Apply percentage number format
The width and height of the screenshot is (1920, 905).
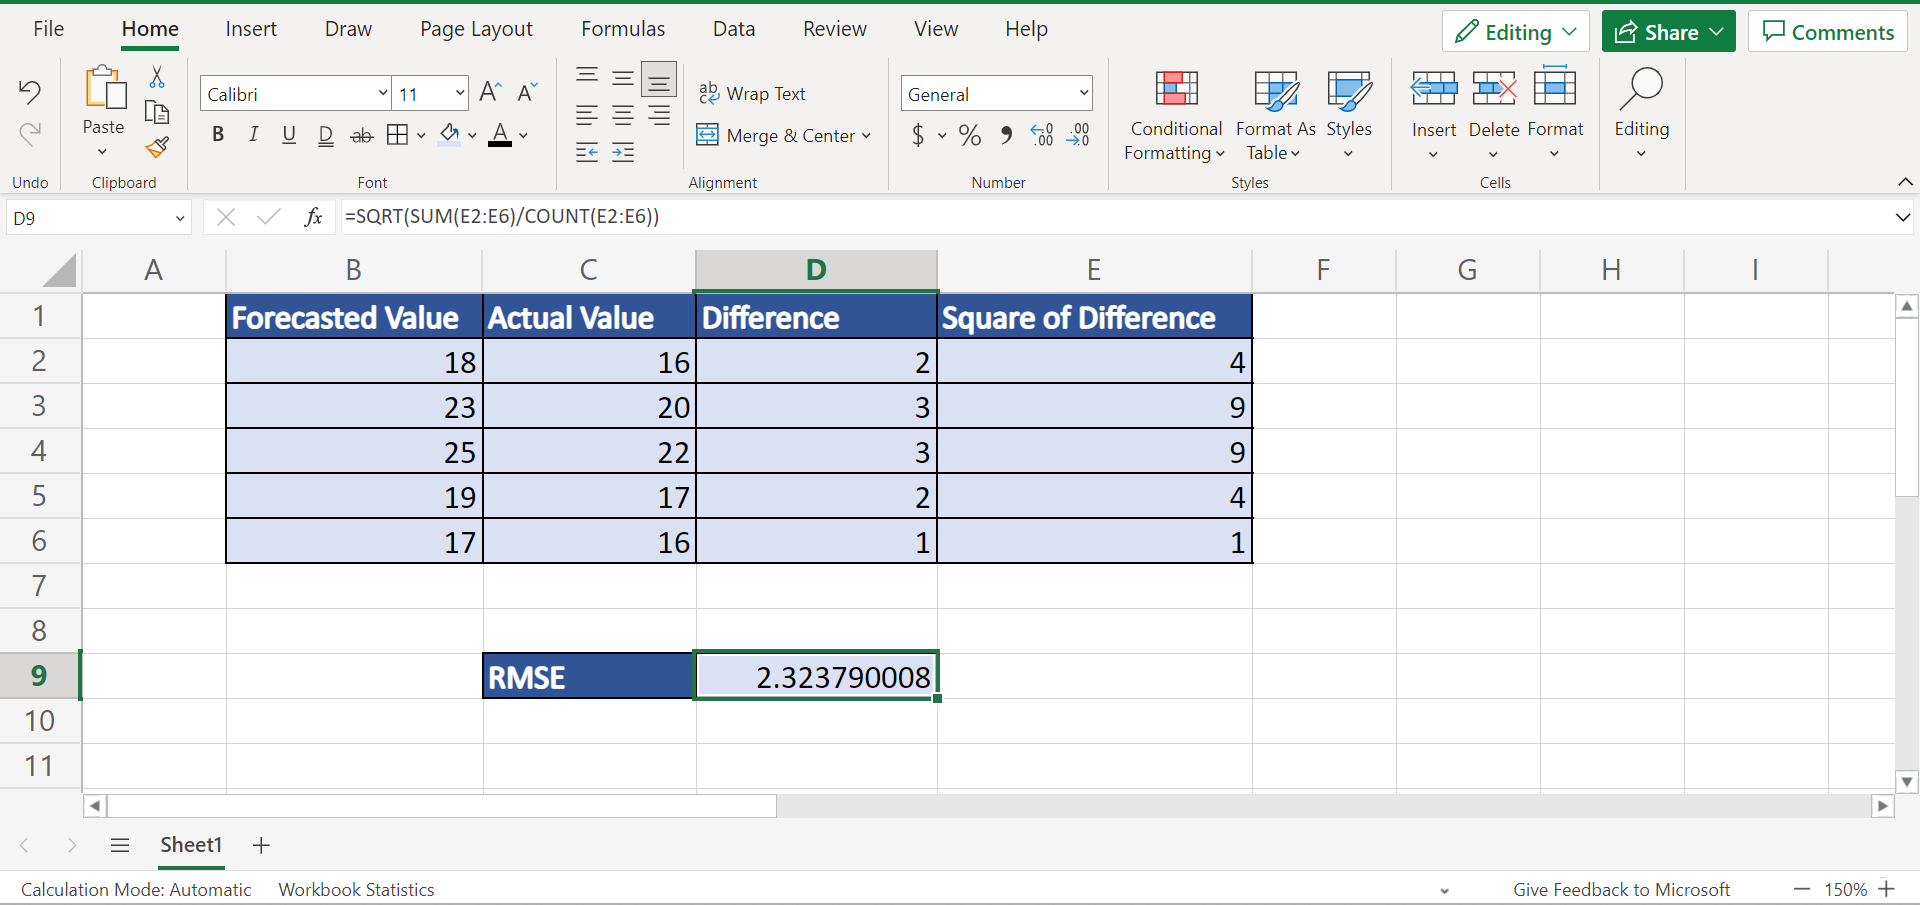coord(967,135)
